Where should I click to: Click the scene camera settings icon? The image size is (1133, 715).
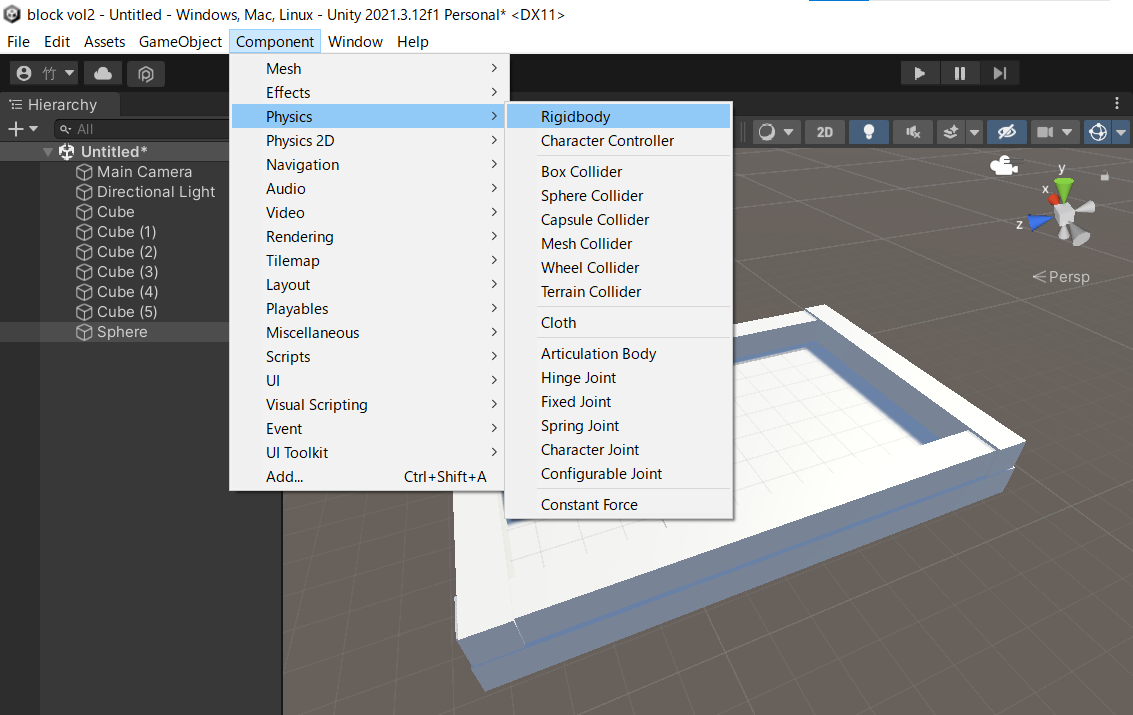point(1045,132)
